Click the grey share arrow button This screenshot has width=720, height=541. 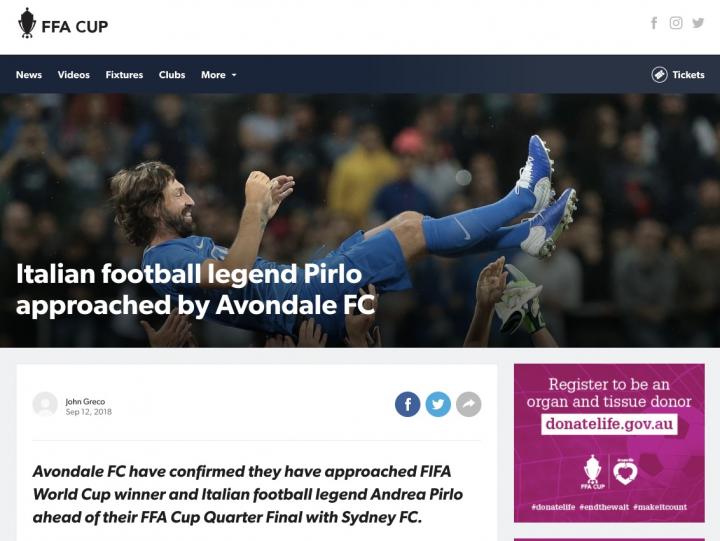click(468, 404)
